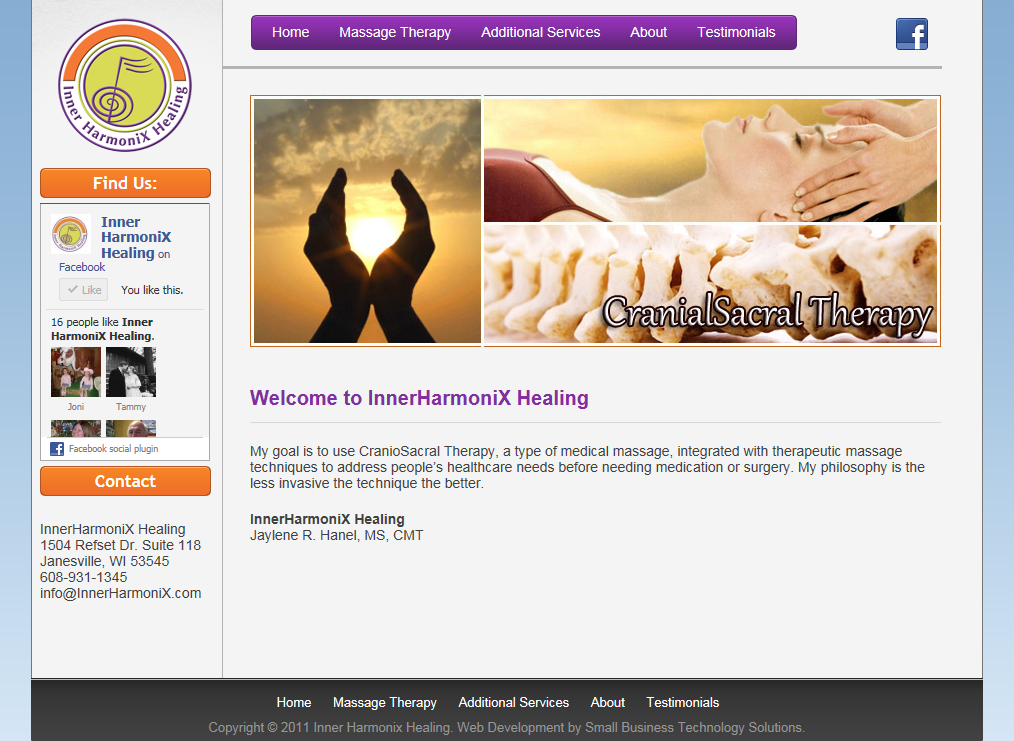Click the footer Massage Therapy link
This screenshot has height=741, width=1014.
[385, 702]
